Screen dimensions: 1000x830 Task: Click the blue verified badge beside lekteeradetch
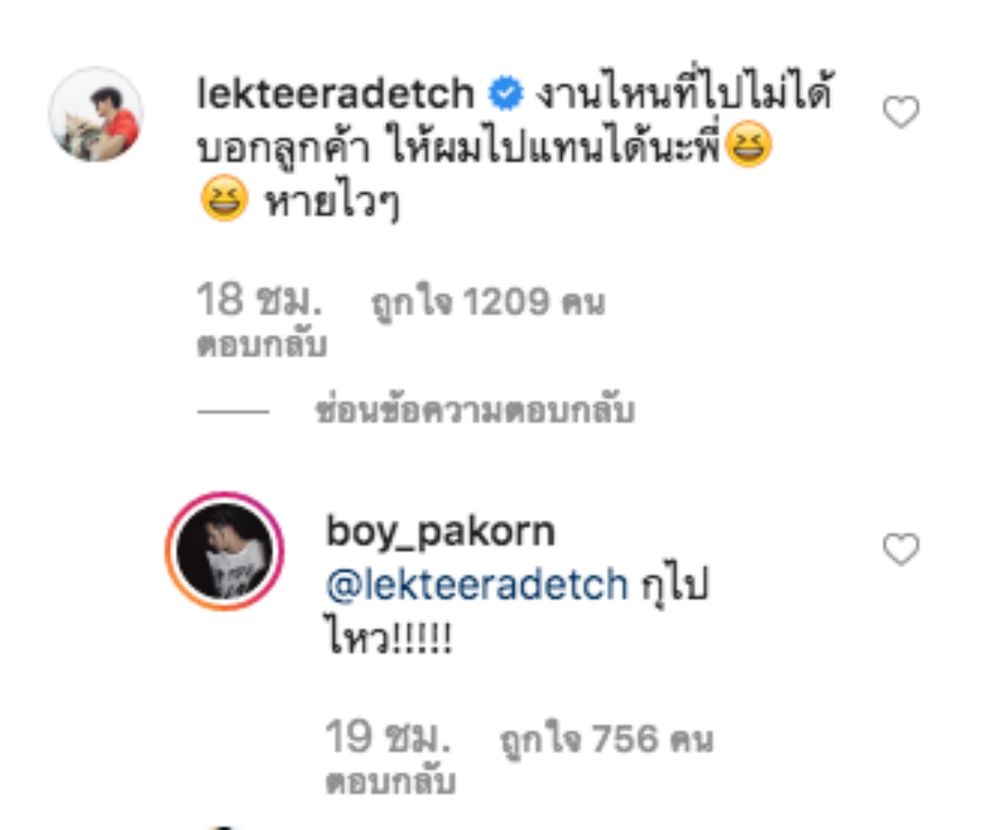coord(506,93)
